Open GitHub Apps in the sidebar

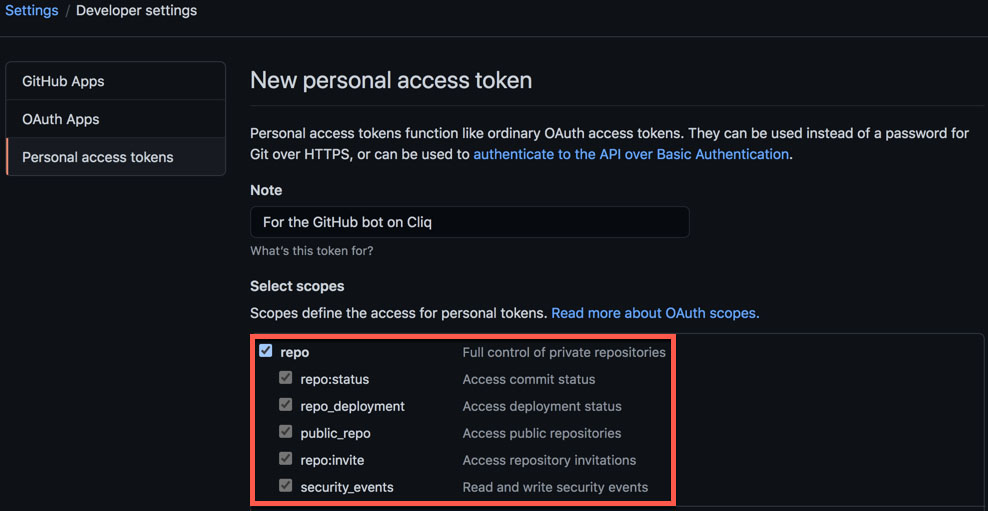click(63, 81)
